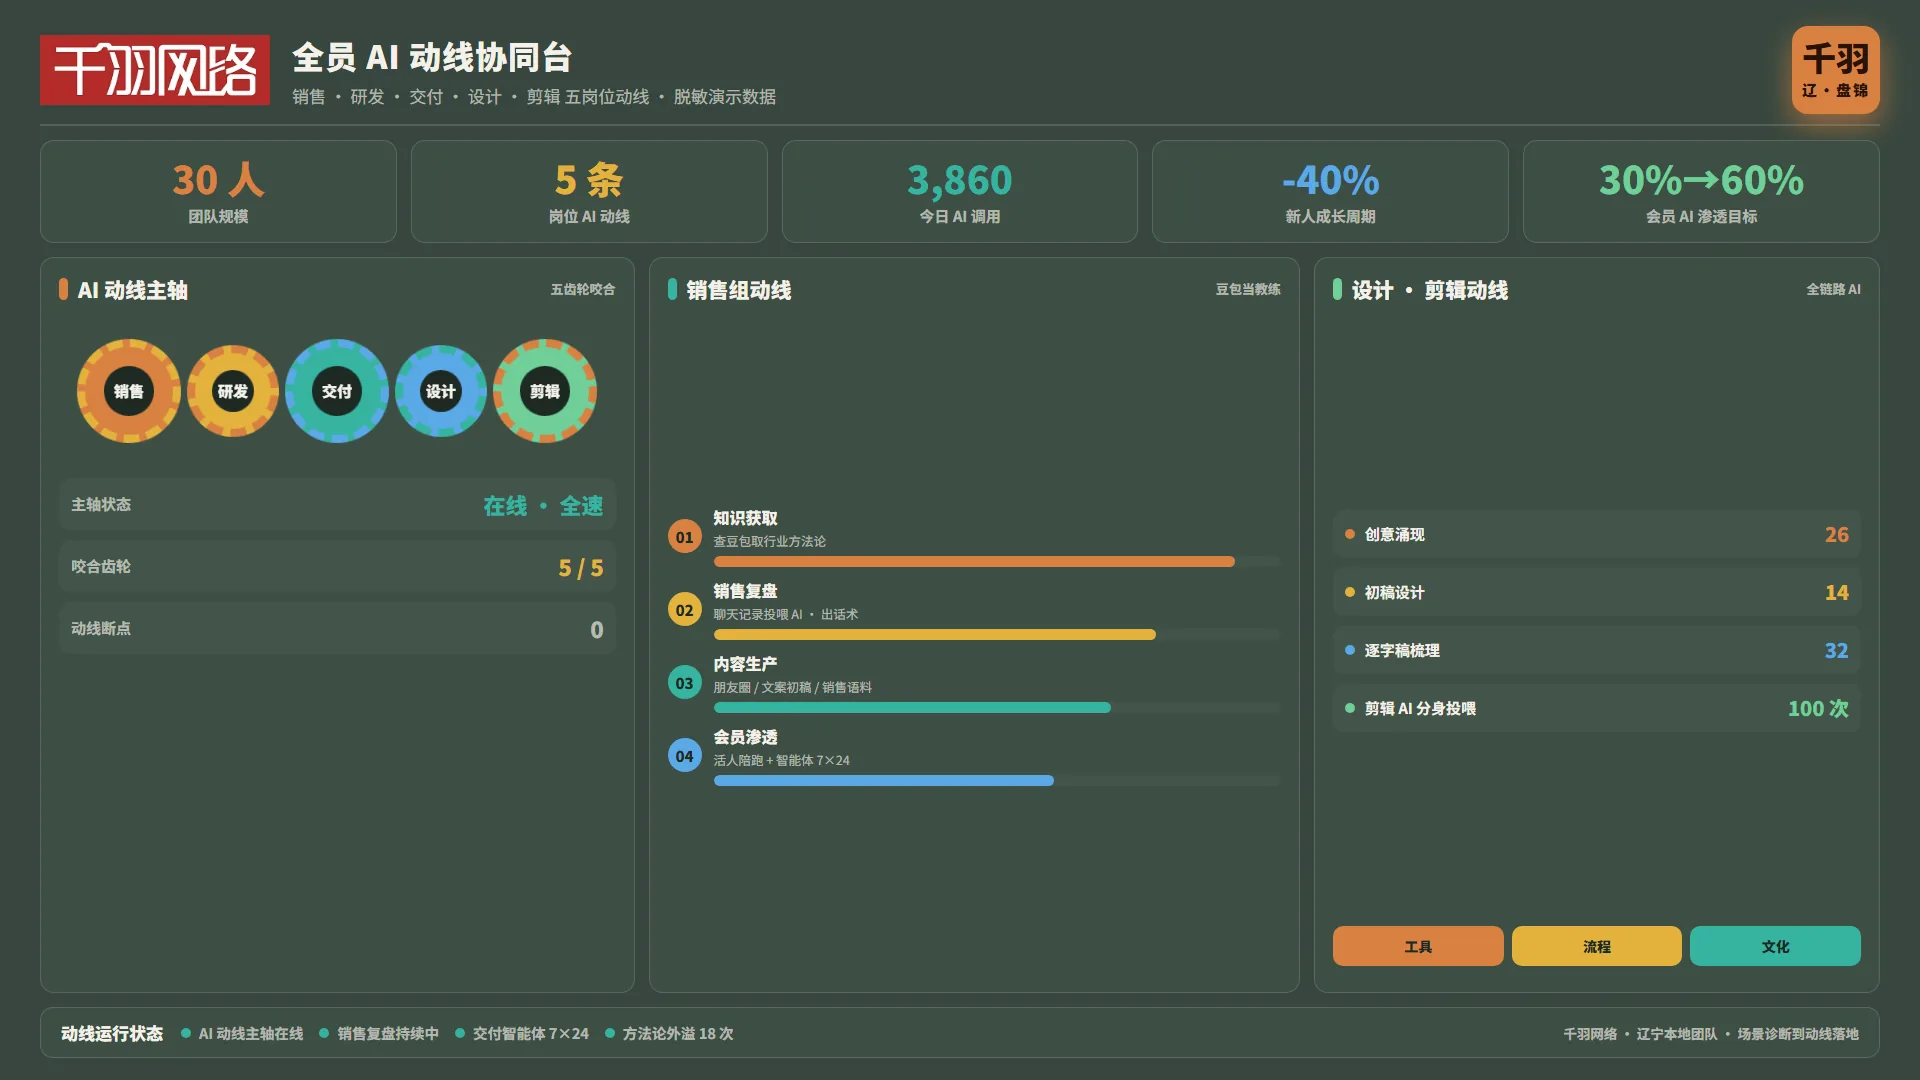Click the 千羽网络 red logo
The height and width of the screenshot is (1080, 1920).
click(155, 70)
